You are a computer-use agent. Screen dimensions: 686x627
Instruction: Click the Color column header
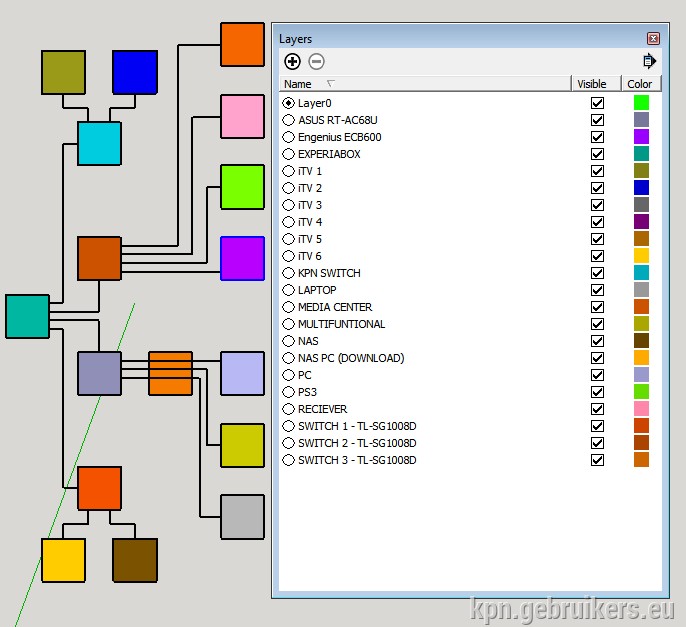pyautogui.click(x=641, y=84)
